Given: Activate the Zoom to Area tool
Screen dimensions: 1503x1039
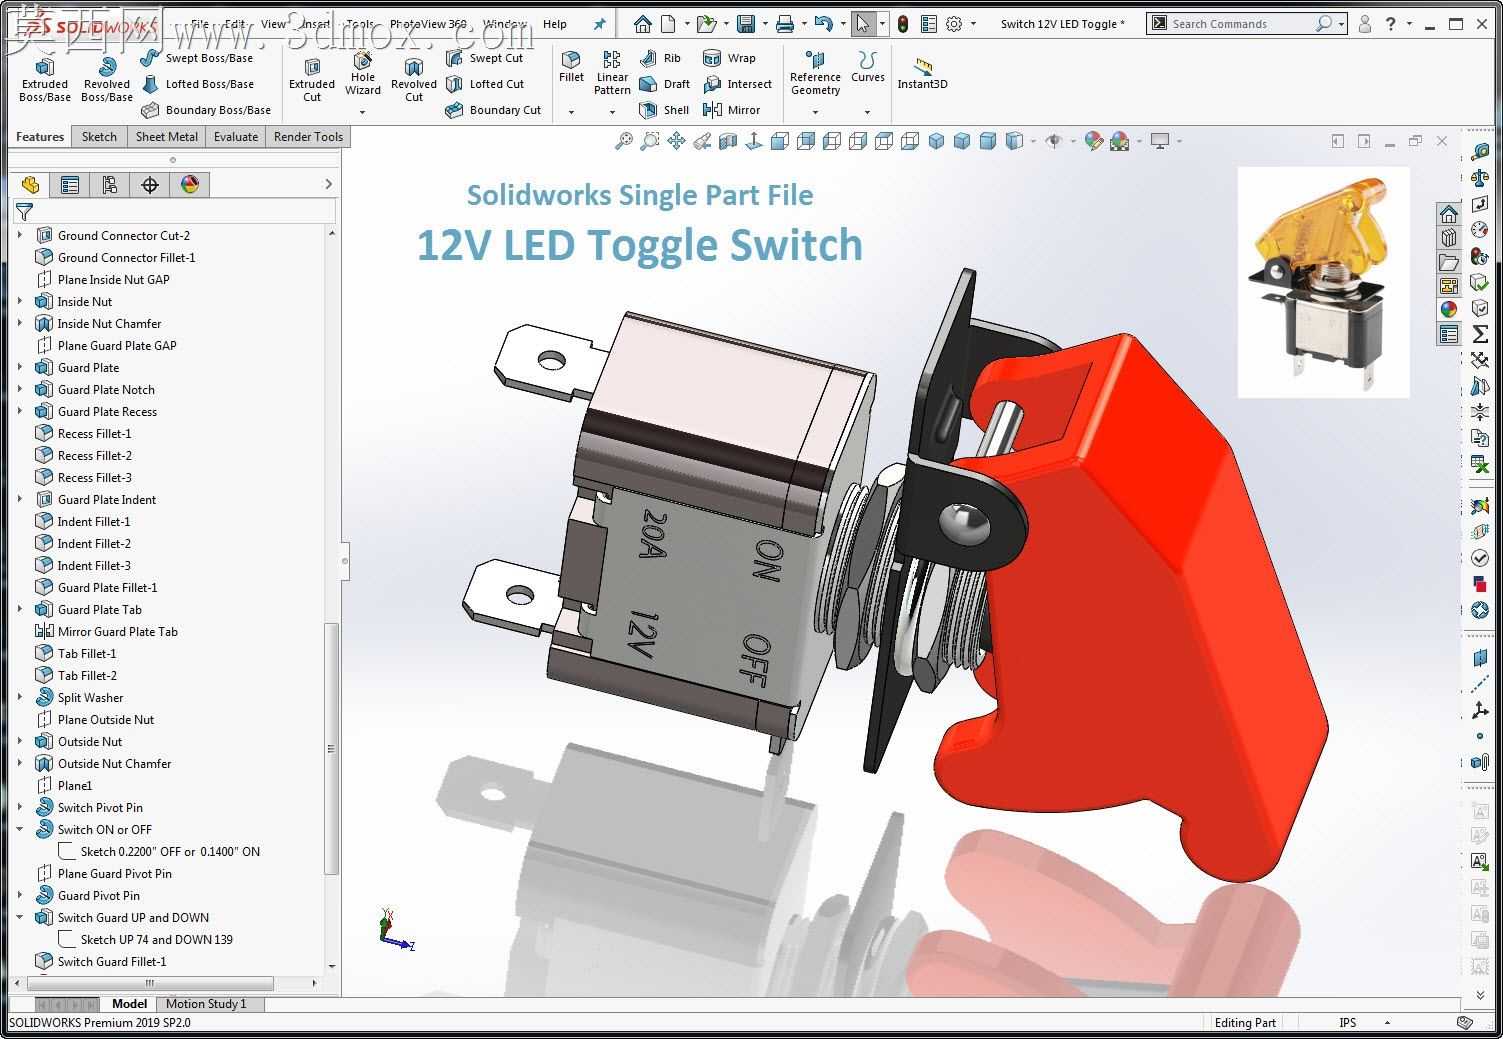Looking at the screenshot, I should [x=649, y=142].
